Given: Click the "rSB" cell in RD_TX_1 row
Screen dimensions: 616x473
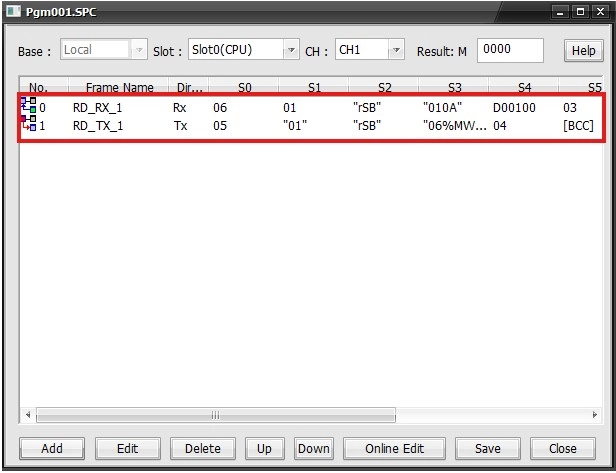Looking at the screenshot, I should [x=367, y=126].
